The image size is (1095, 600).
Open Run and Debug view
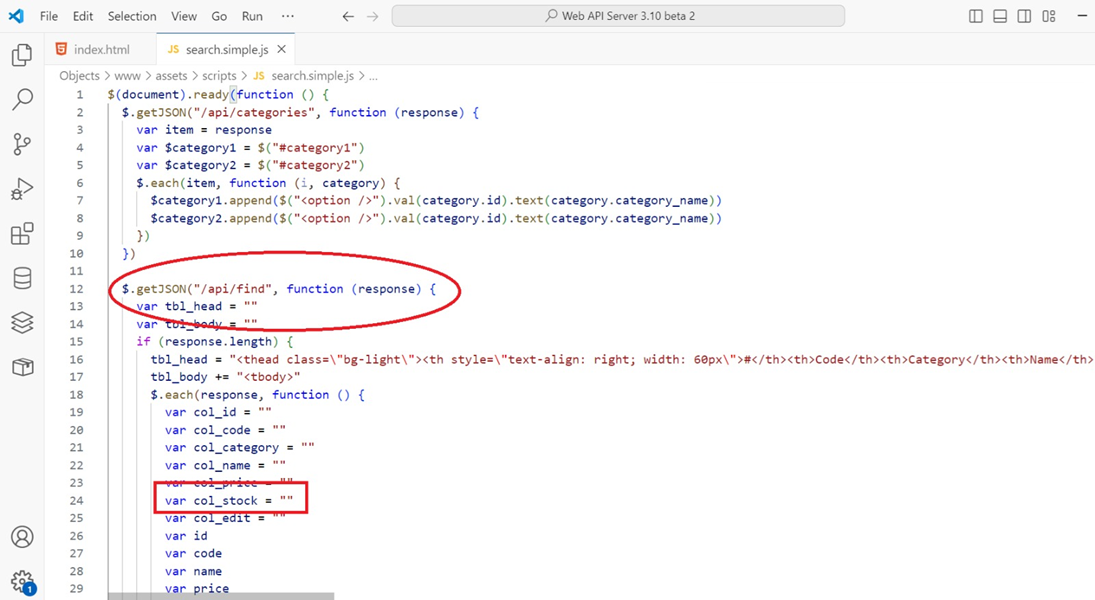click(x=22, y=189)
